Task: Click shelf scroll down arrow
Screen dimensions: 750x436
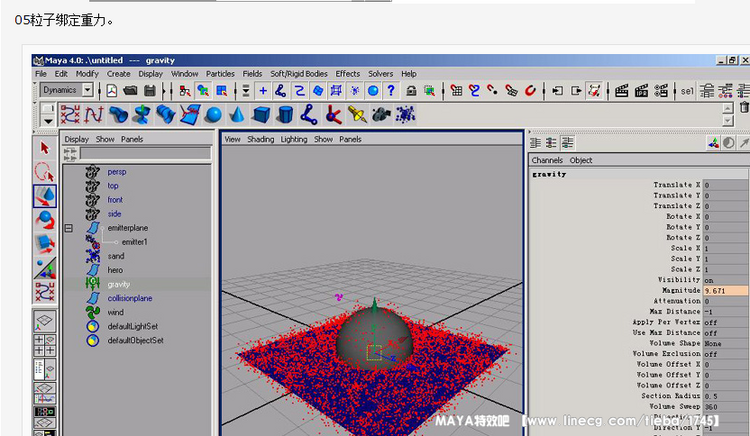Action: point(728,121)
